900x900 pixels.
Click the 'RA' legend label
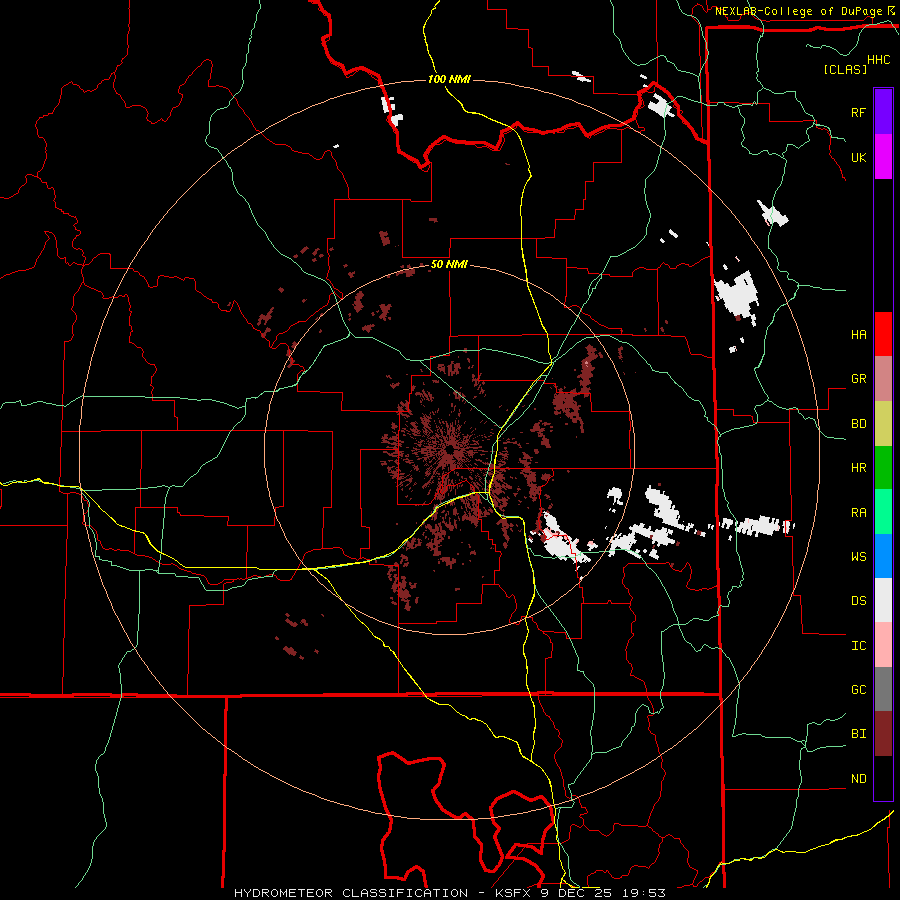858,512
